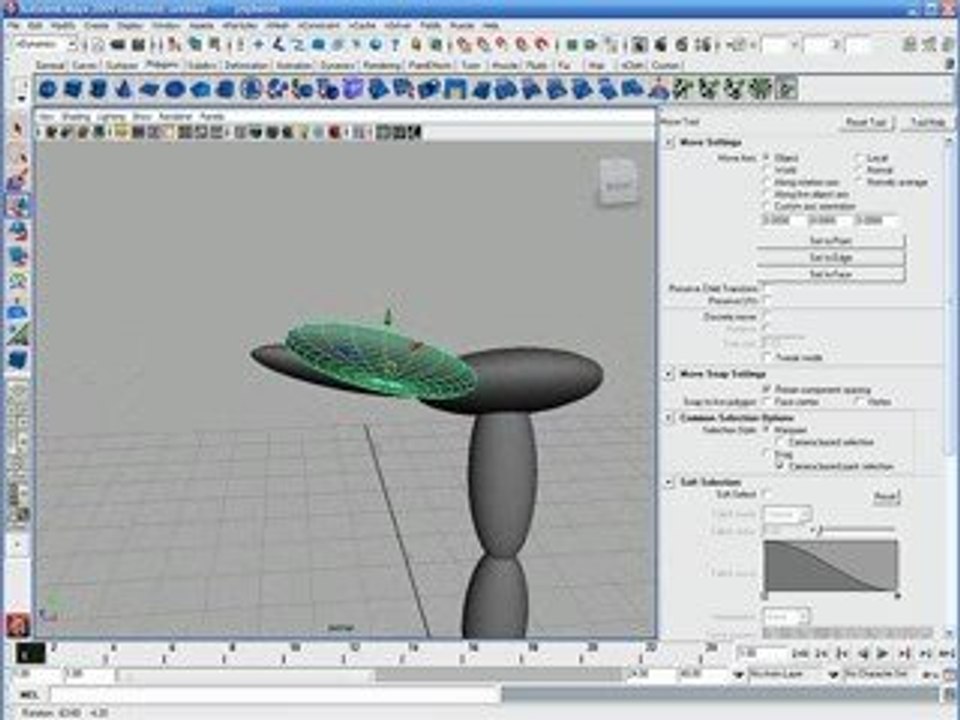Switch to the Polygons shelf tab

point(163,65)
